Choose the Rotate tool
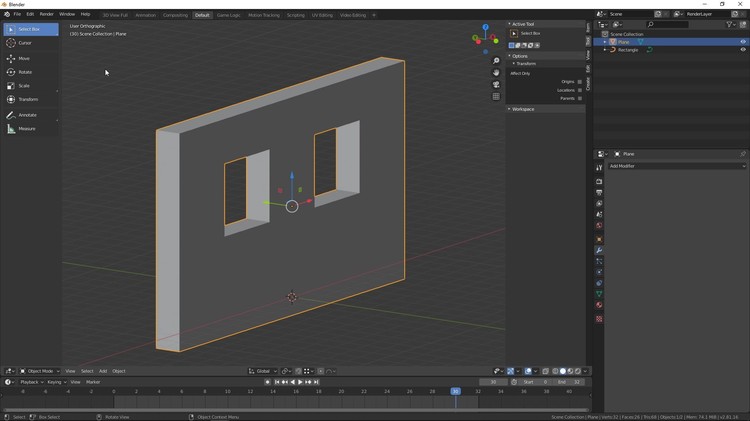Image resolution: width=750 pixels, height=421 pixels. click(x=24, y=72)
